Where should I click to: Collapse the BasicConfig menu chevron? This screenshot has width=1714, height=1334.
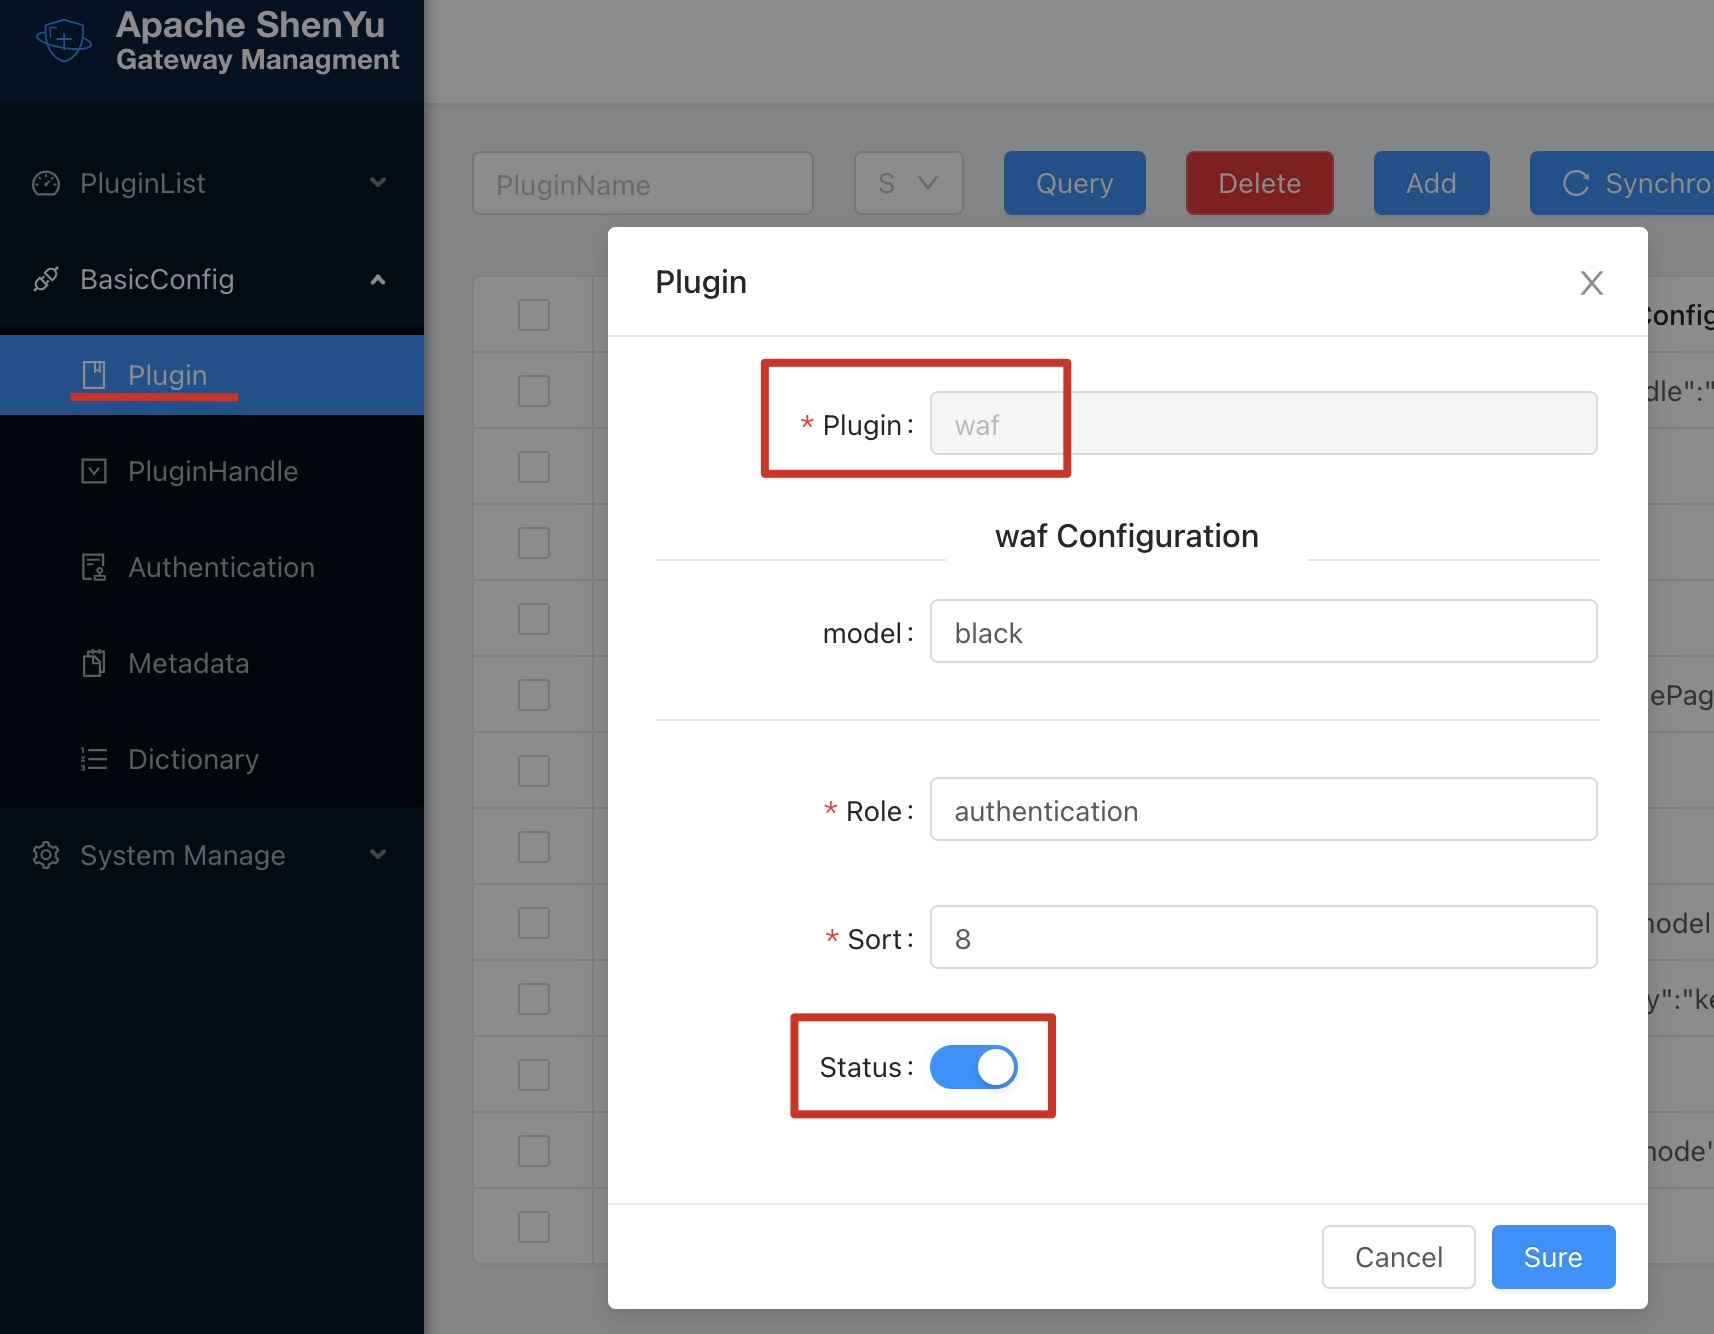coord(378,279)
